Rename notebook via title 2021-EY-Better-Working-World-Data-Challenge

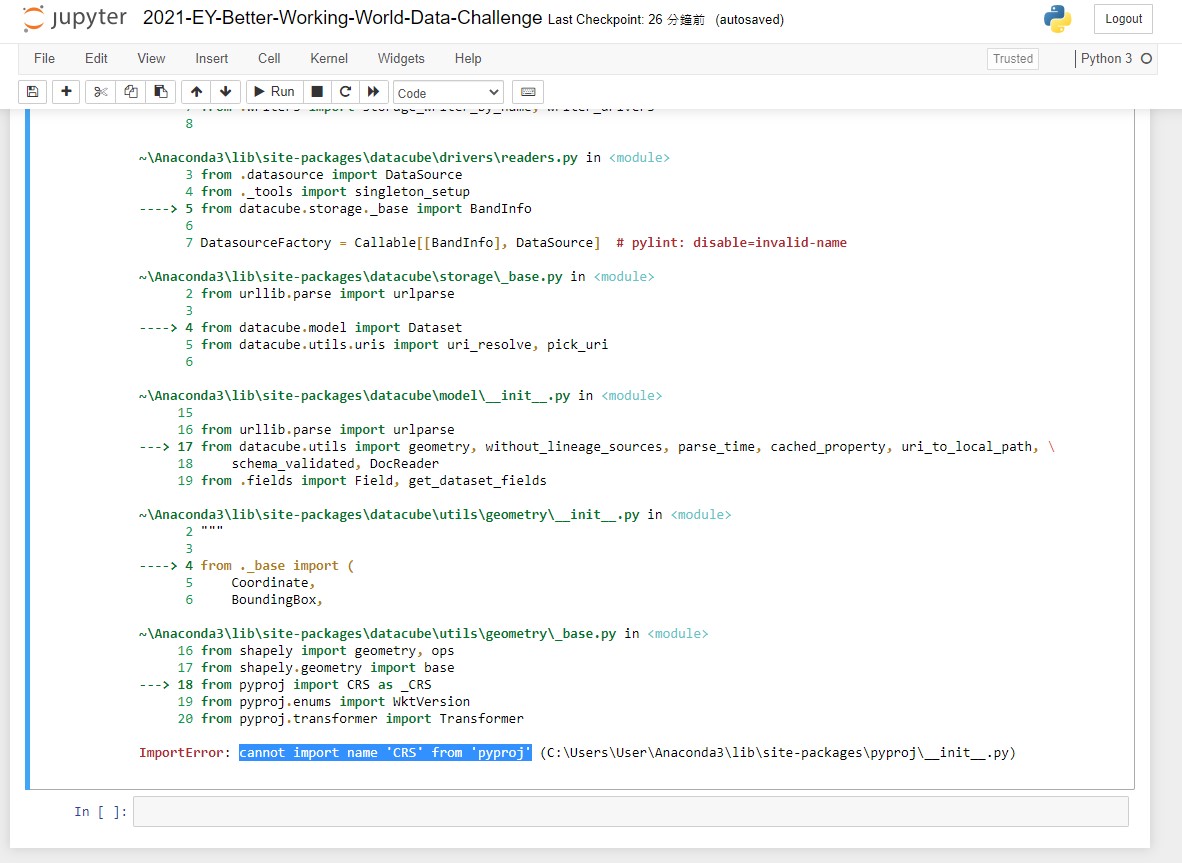coord(342,18)
